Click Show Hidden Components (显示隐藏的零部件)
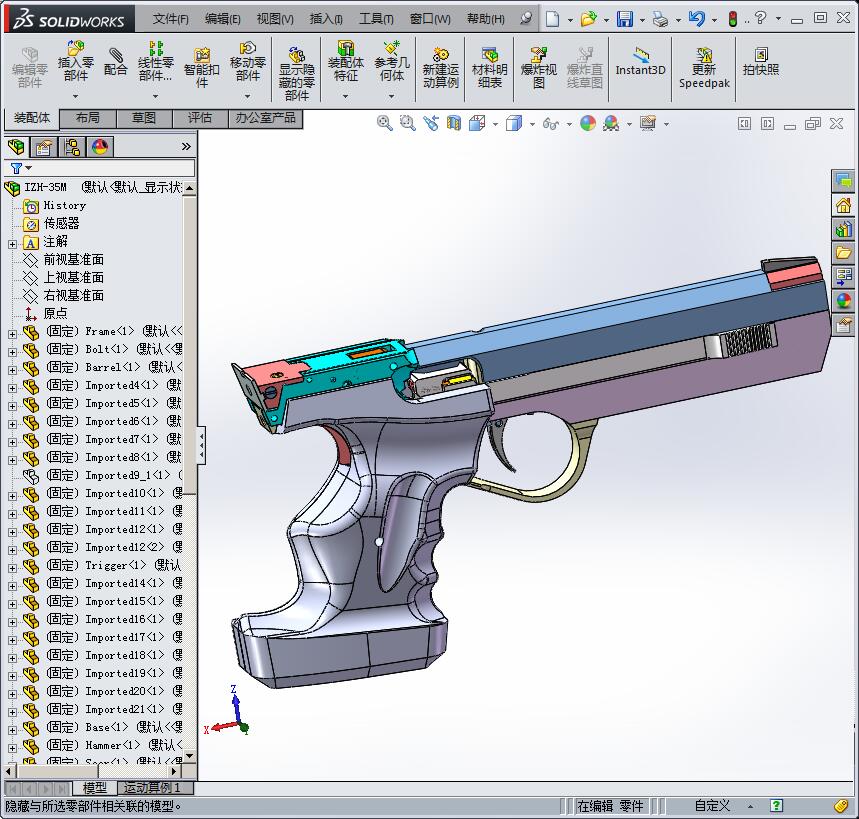 pyautogui.click(x=296, y=73)
